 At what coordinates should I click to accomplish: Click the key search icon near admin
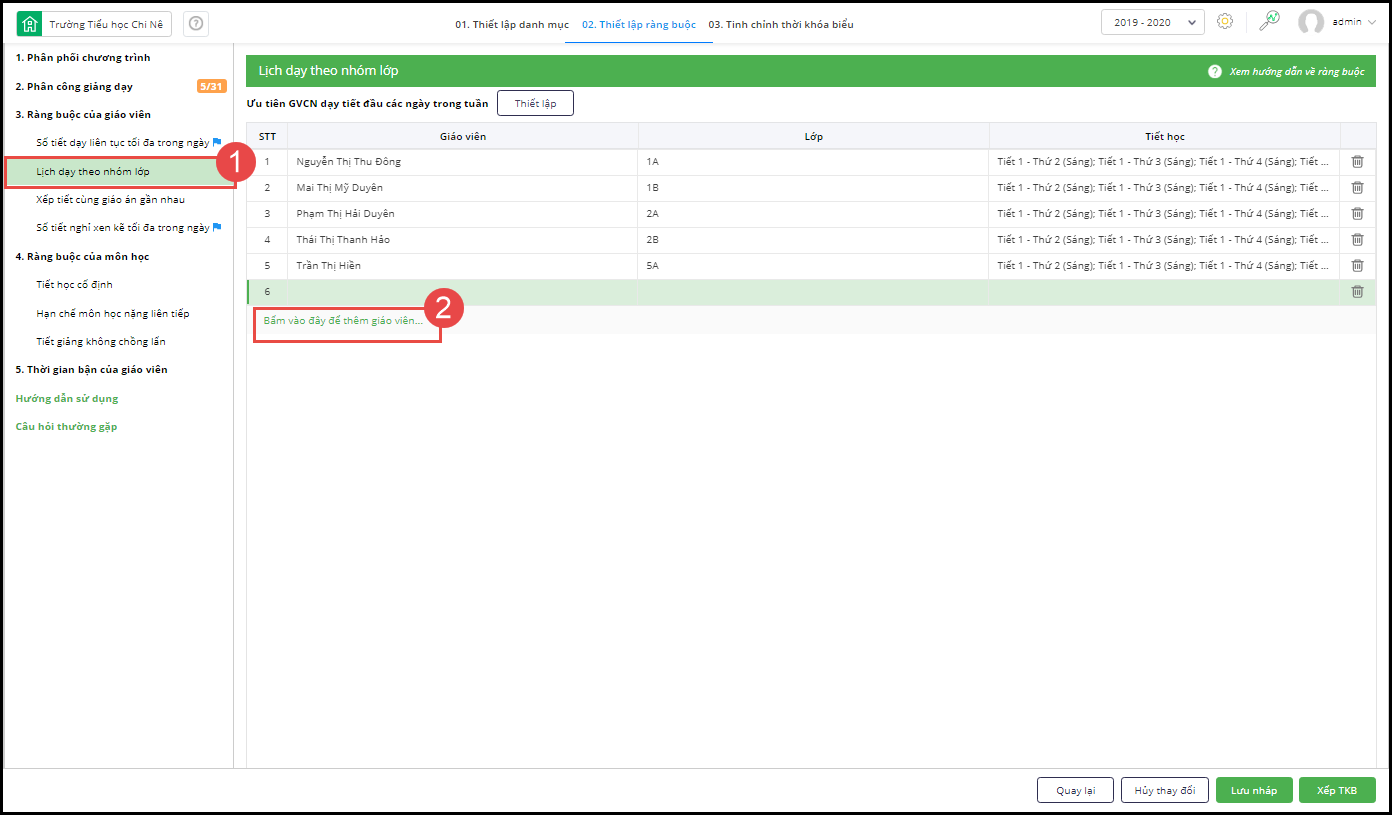1269,22
